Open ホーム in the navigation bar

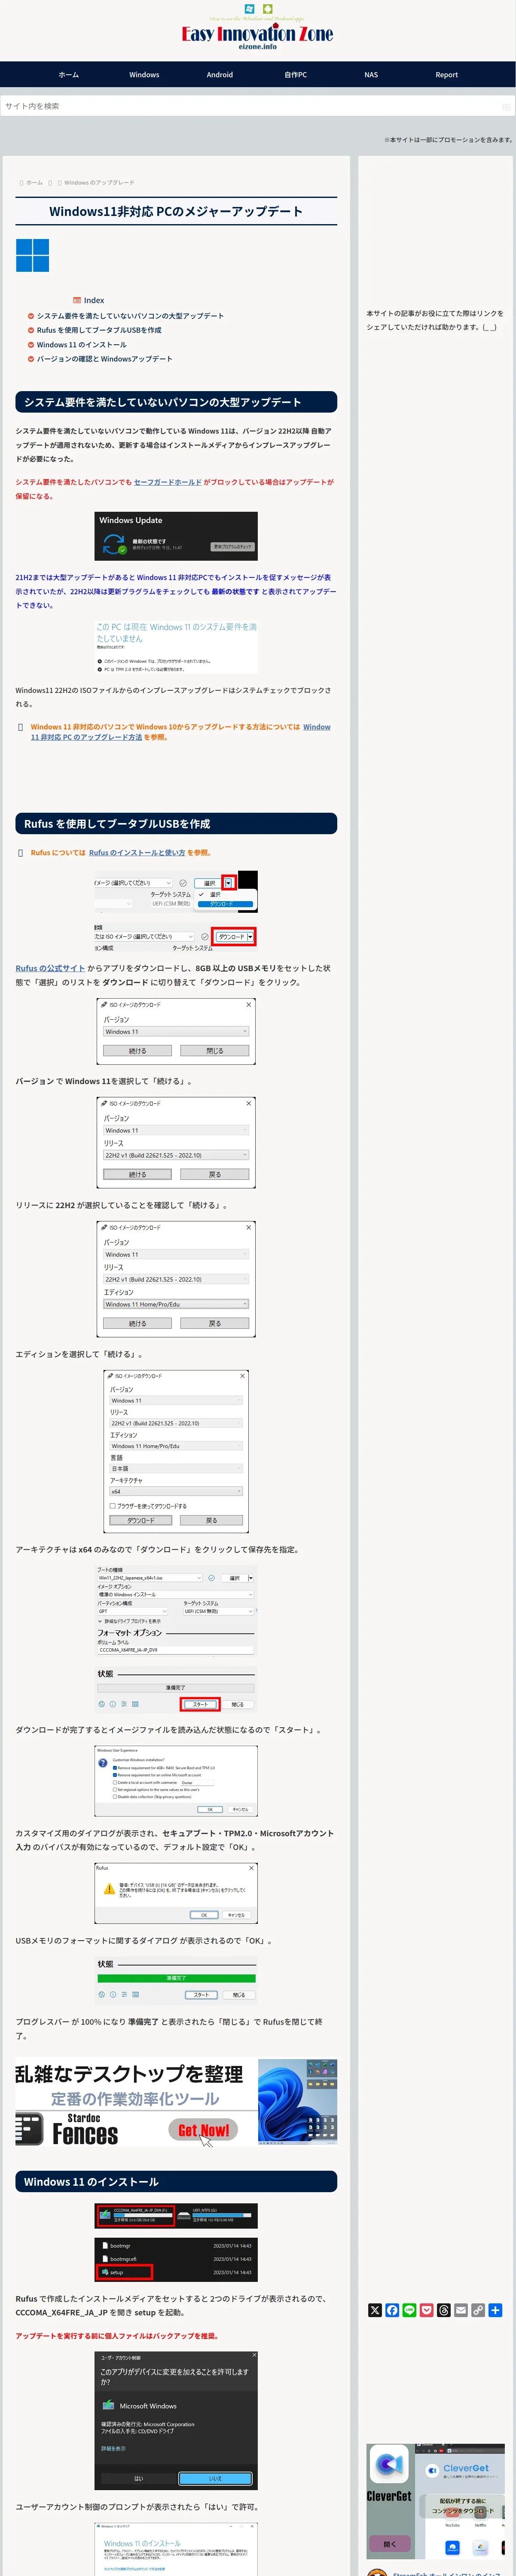pyautogui.click(x=68, y=75)
